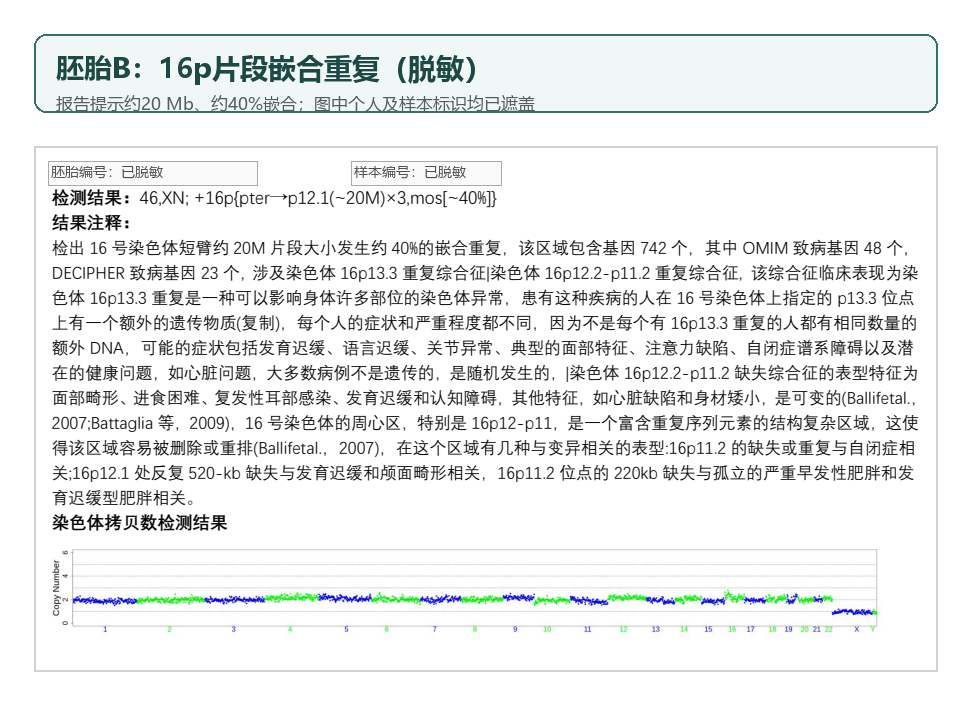Click chromosome label 19 on the x-axis
971x705 pixels.
tap(788, 629)
